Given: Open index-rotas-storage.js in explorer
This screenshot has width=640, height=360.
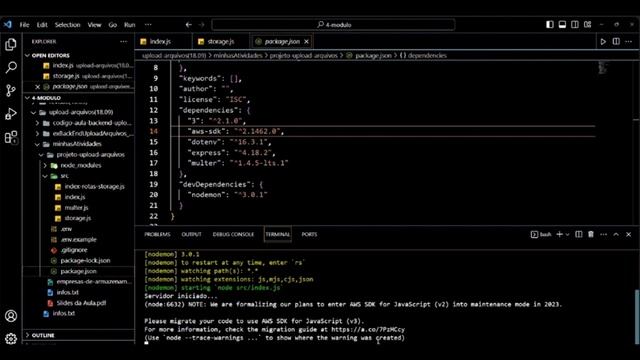Looking at the screenshot, I should click(94, 187).
